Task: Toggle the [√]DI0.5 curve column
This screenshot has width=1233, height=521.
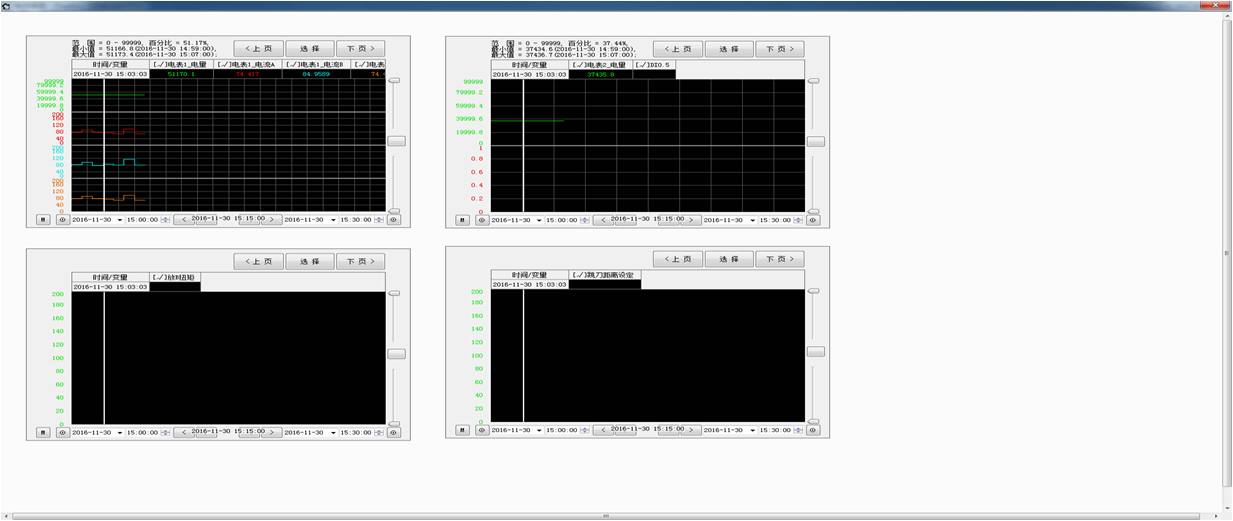Action: pyautogui.click(x=655, y=64)
